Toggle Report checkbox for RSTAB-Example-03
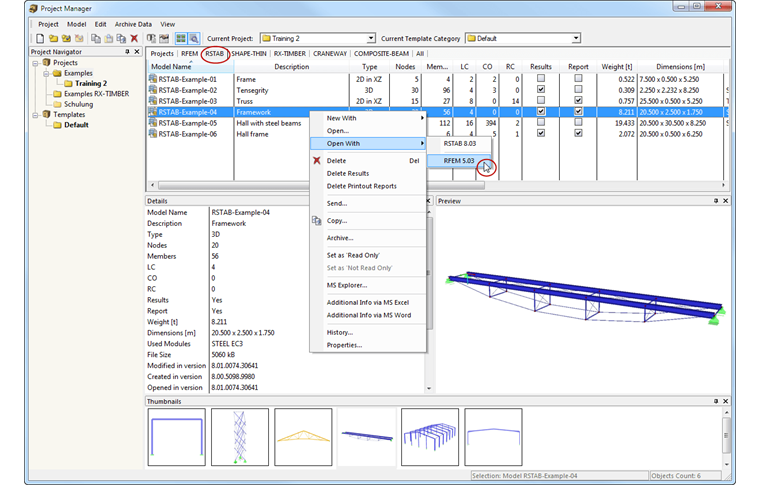Image resolution: width=760 pixels, height=485 pixels. click(578, 100)
